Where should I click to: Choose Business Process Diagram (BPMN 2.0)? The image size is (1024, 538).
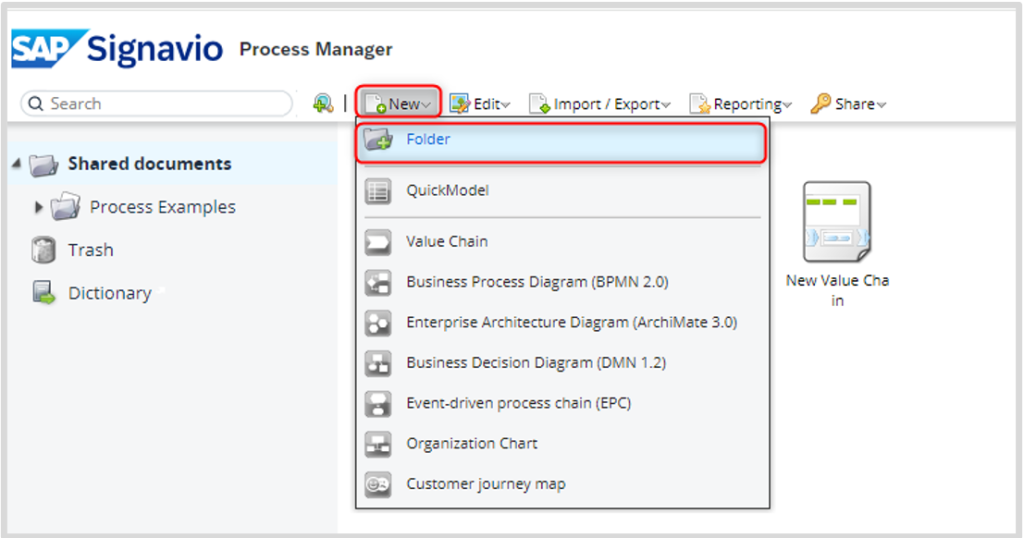pos(562,282)
